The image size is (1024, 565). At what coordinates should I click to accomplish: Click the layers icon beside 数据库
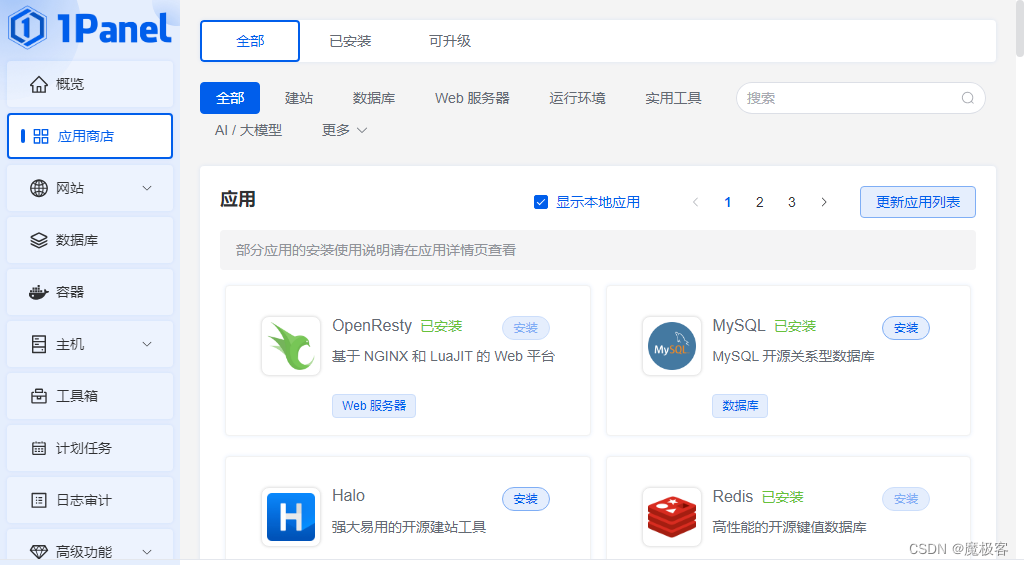pos(39,240)
